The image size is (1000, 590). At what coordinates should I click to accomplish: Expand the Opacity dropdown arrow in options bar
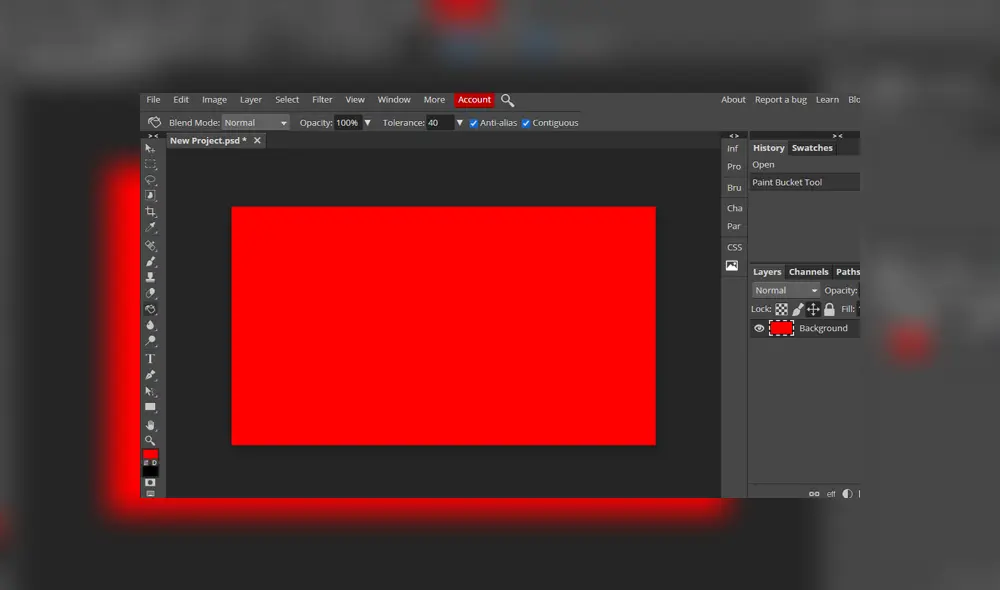tap(367, 123)
